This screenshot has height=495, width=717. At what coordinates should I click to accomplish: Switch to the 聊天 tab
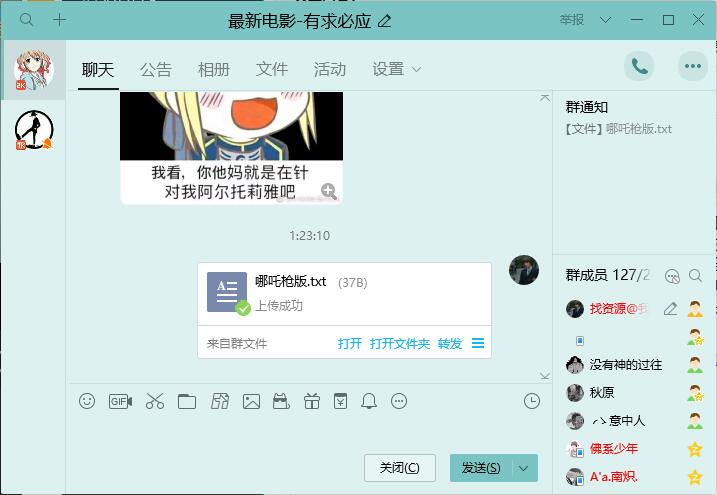point(98,70)
